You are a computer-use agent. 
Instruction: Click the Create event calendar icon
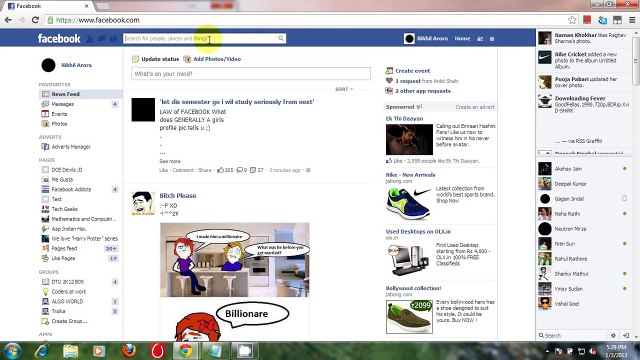click(x=389, y=71)
